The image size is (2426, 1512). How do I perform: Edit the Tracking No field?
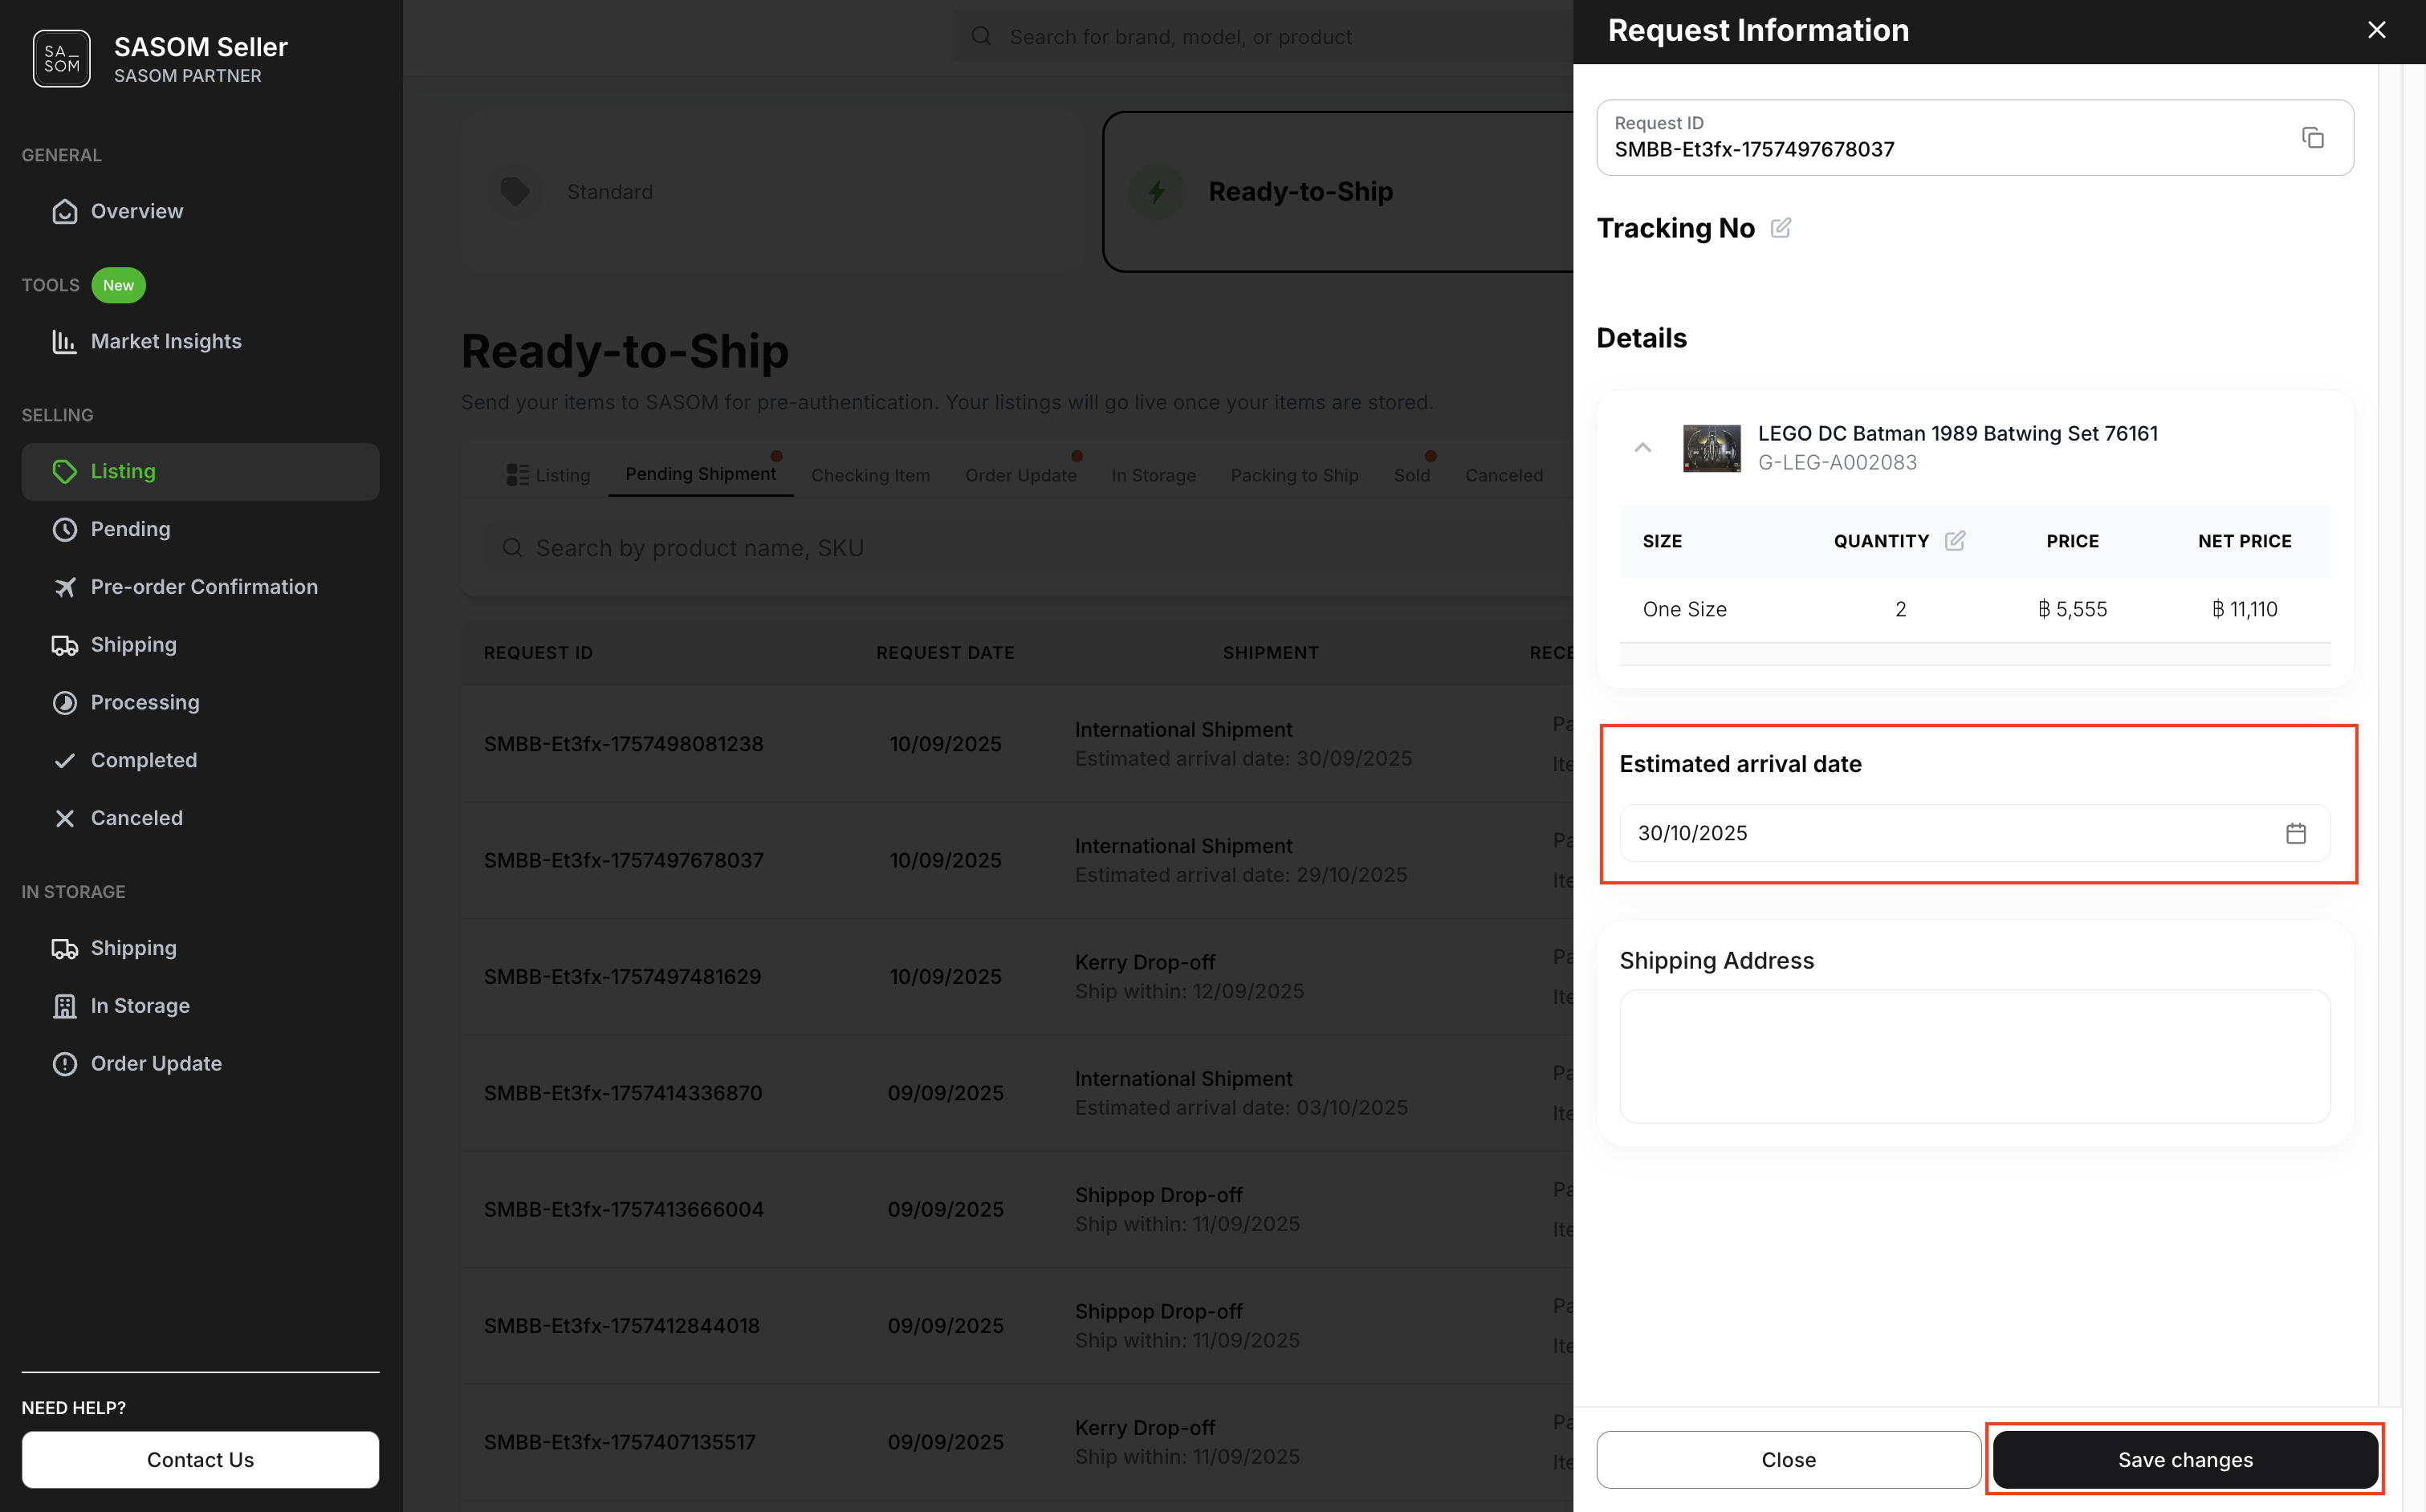tap(1782, 228)
